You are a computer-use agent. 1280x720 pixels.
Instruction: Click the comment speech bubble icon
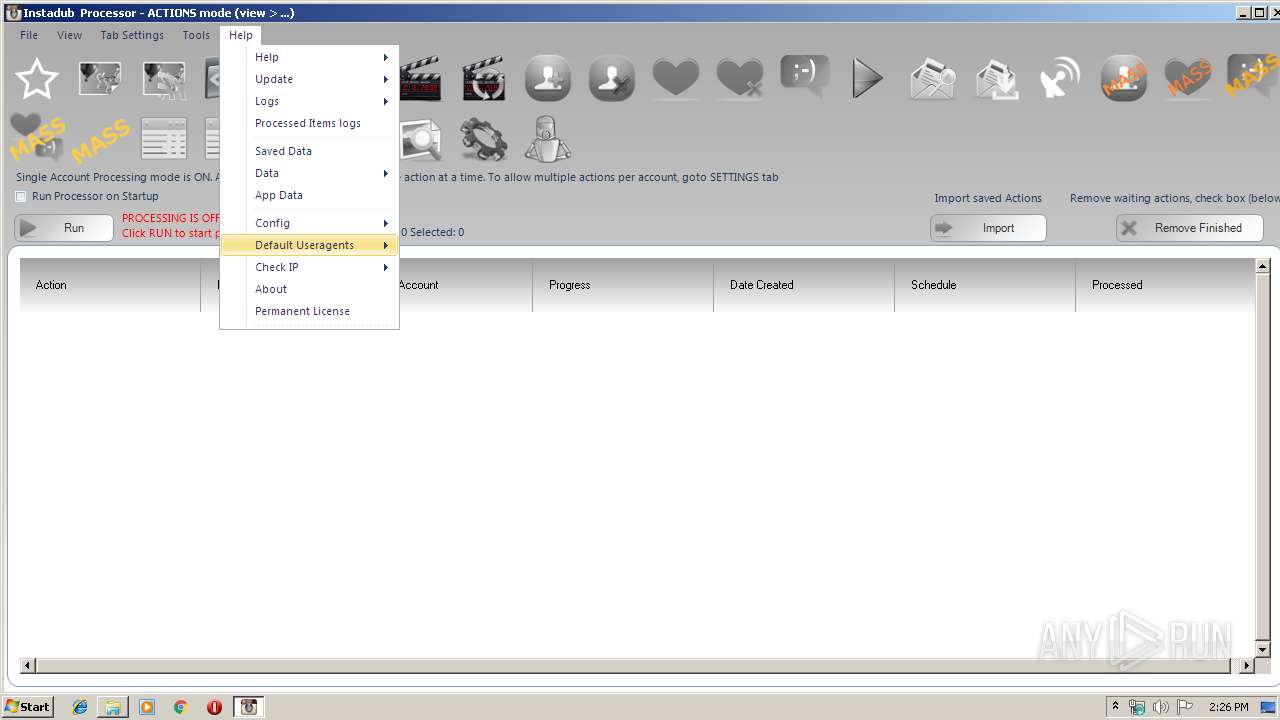click(x=805, y=76)
